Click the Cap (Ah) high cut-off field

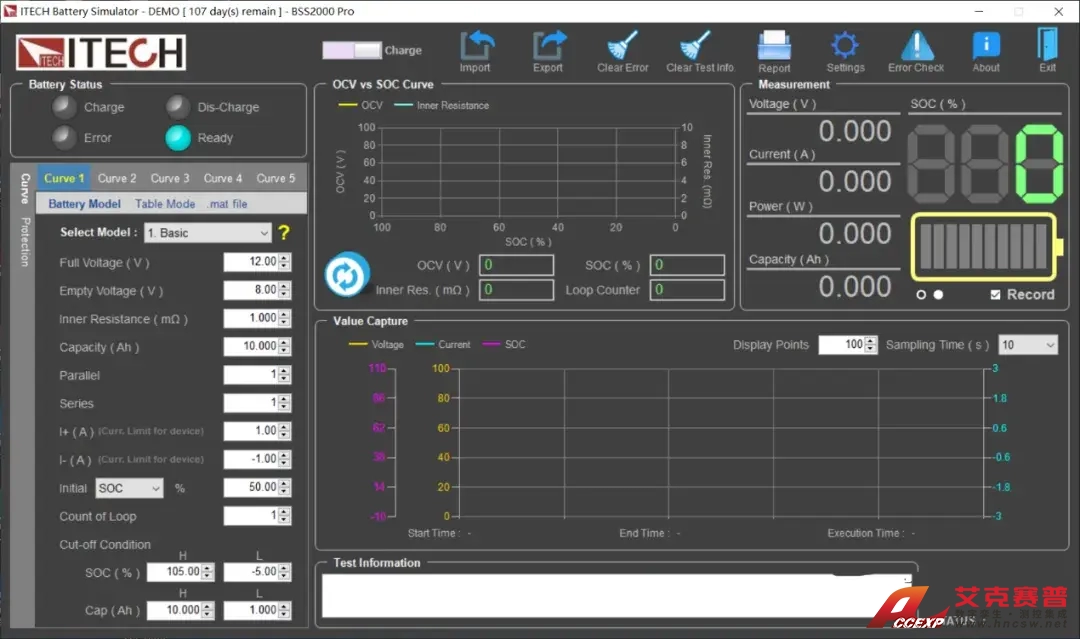coord(180,610)
